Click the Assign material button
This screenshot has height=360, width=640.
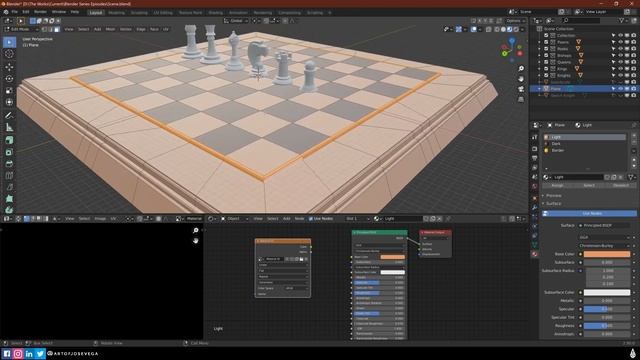tap(557, 185)
